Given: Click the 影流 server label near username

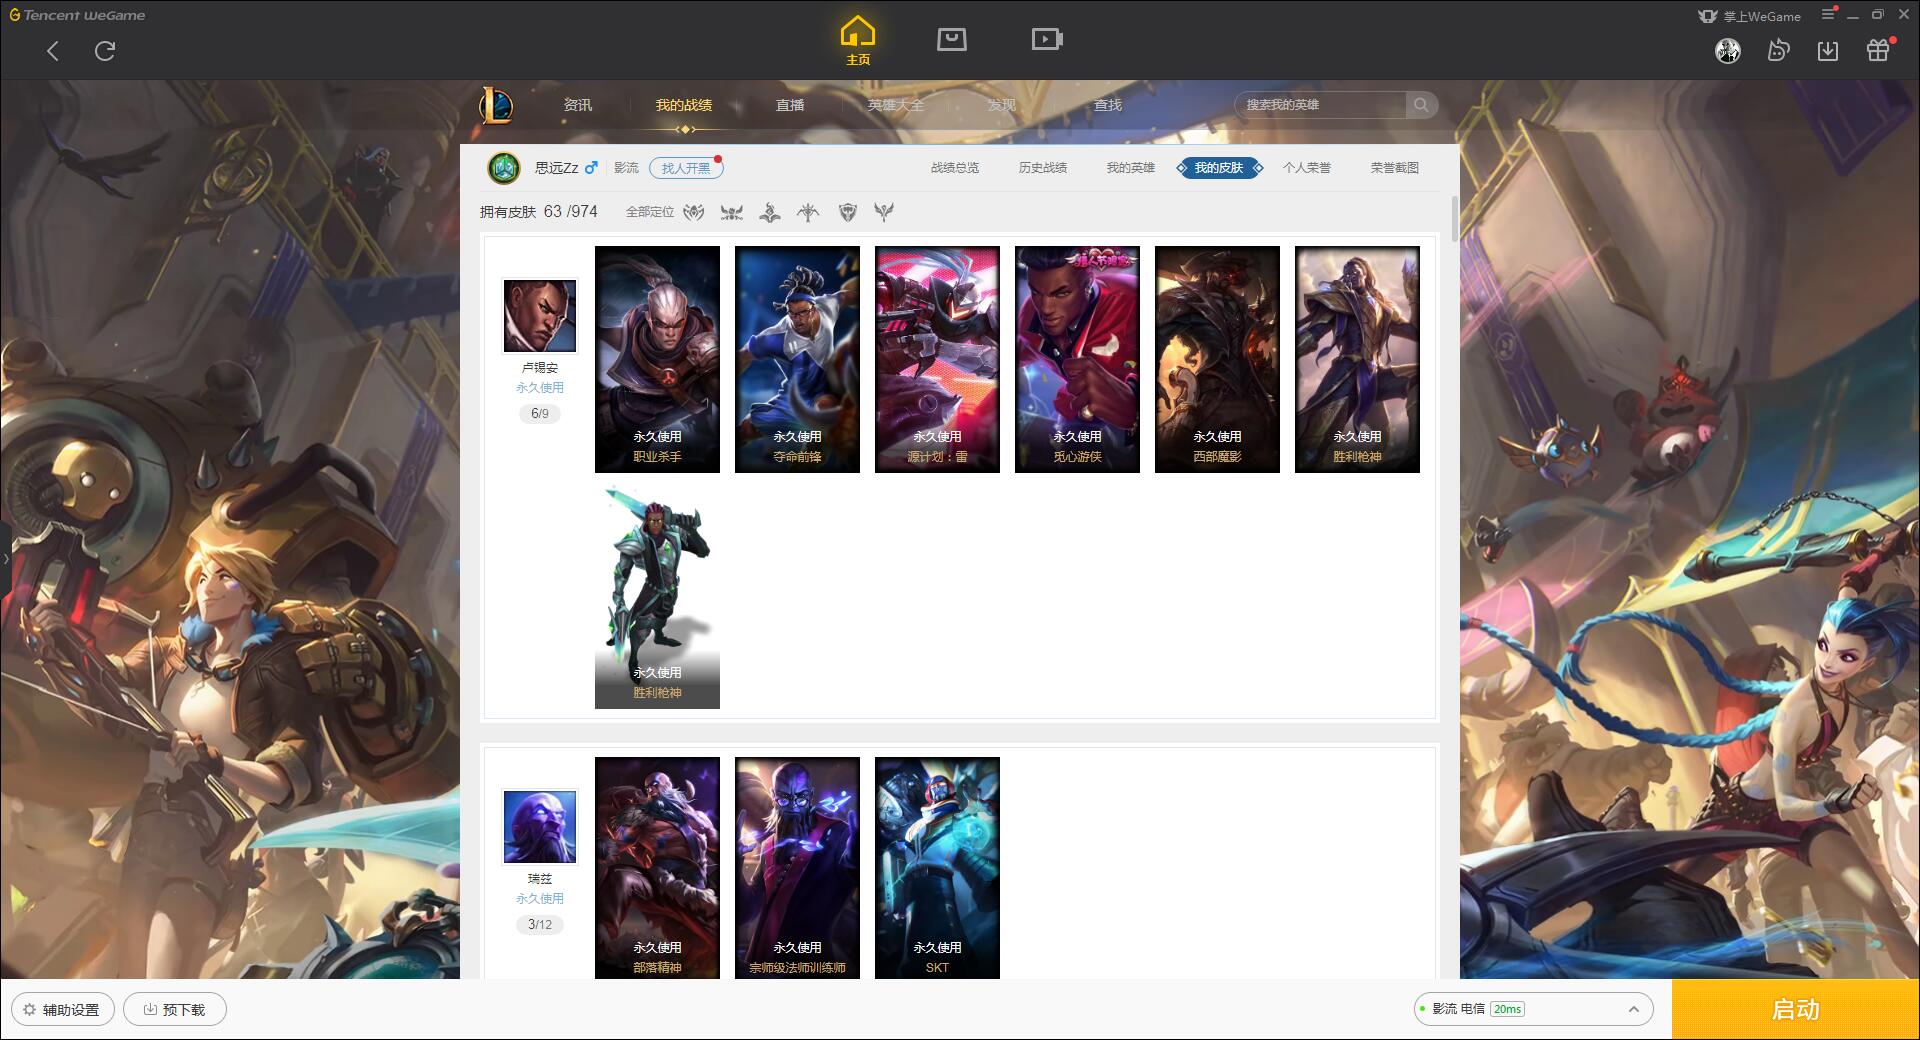Looking at the screenshot, I should pyautogui.click(x=626, y=168).
